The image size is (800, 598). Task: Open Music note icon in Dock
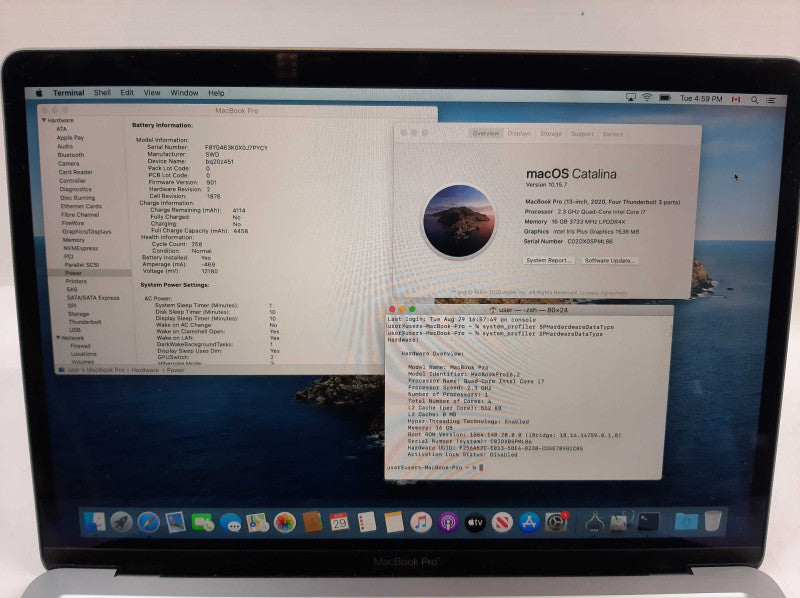[421, 522]
